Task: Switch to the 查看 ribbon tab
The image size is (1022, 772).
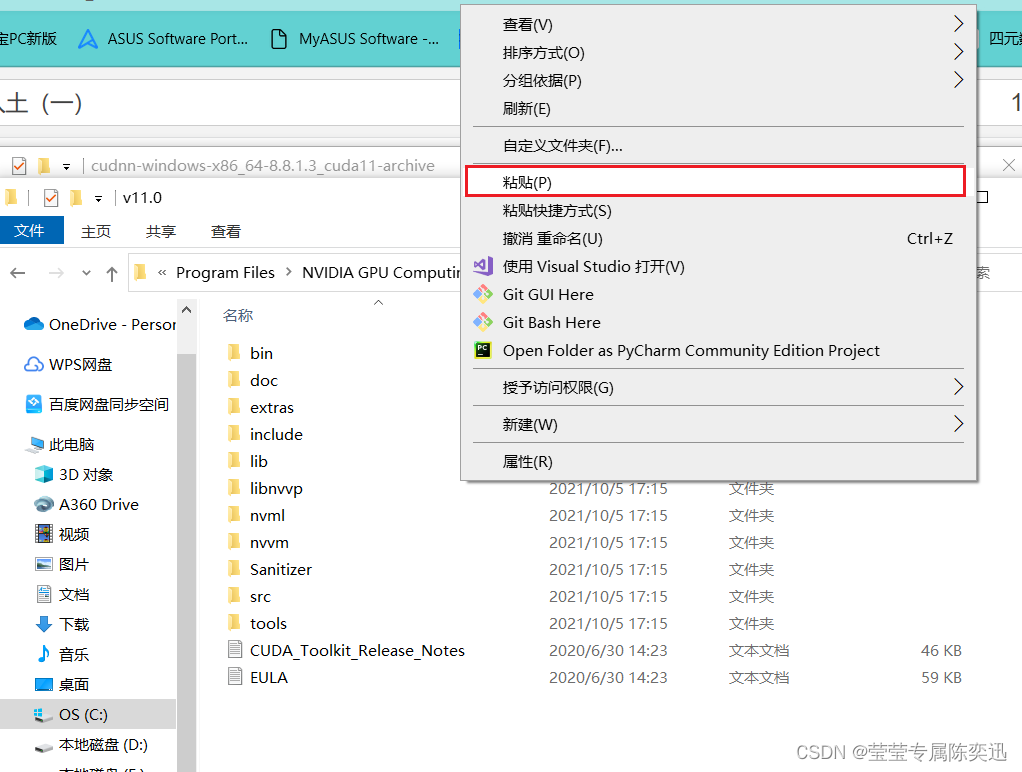Action: 226,231
